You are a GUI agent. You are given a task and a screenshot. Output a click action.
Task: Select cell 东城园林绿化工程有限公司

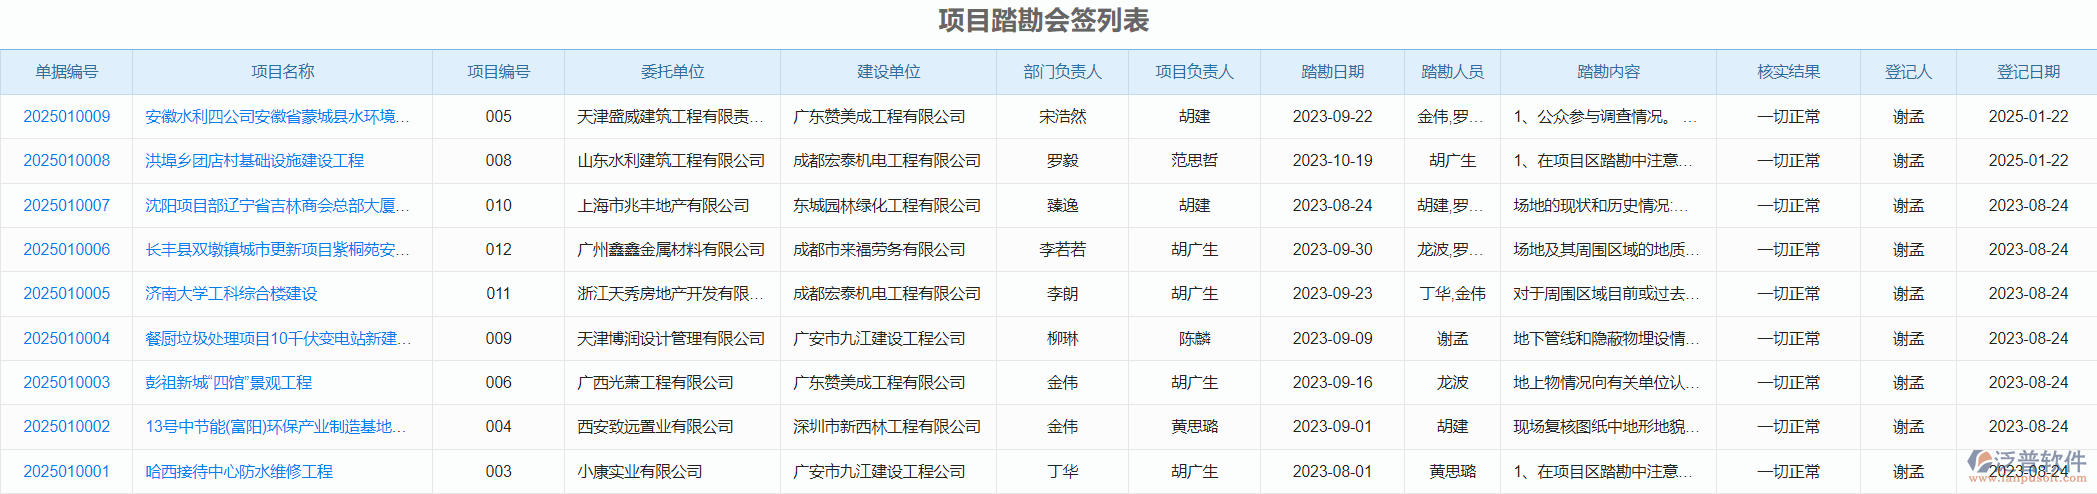(887, 206)
